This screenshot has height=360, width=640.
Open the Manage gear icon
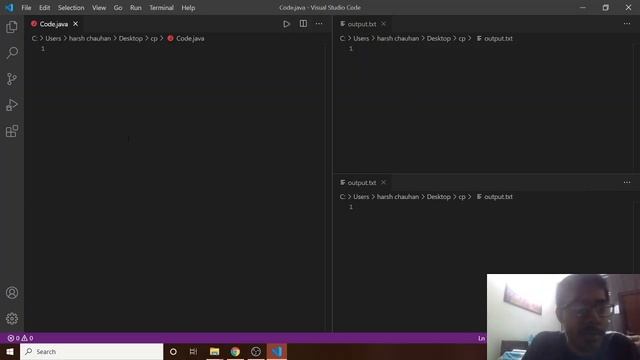pyautogui.click(x=12, y=318)
